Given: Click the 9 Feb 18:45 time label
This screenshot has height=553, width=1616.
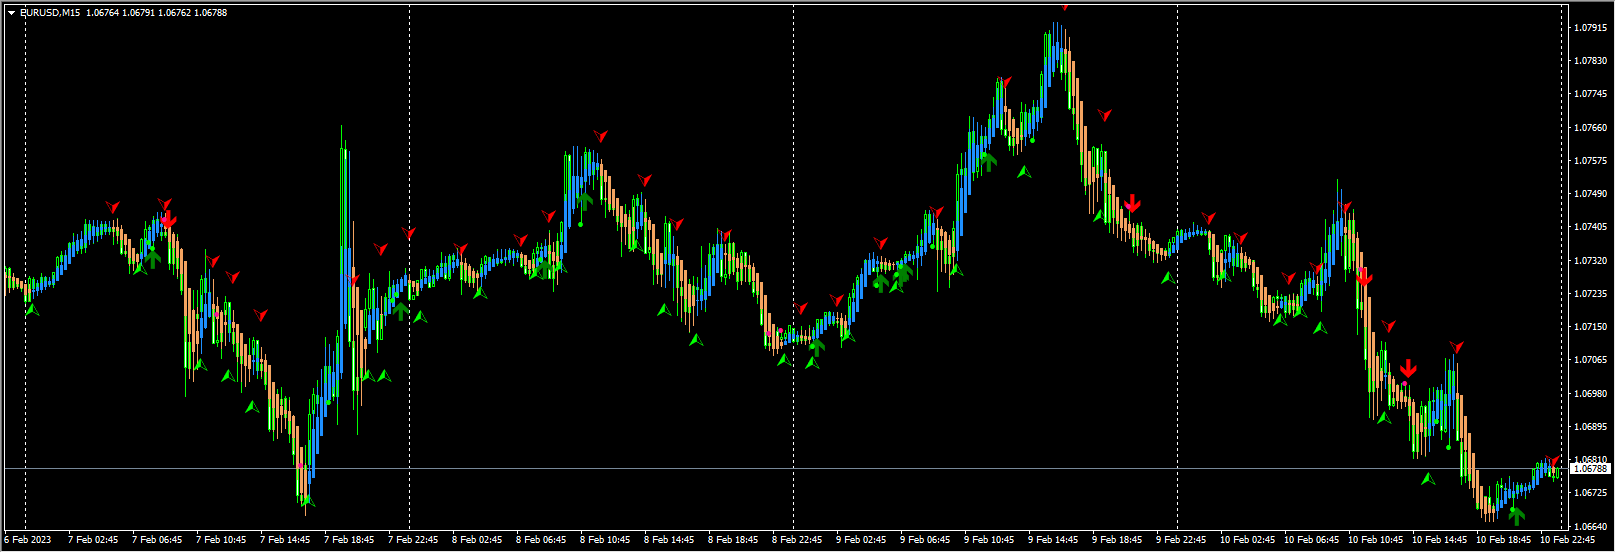Looking at the screenshot, I should pyautogui.click(x=1117, y=540).
